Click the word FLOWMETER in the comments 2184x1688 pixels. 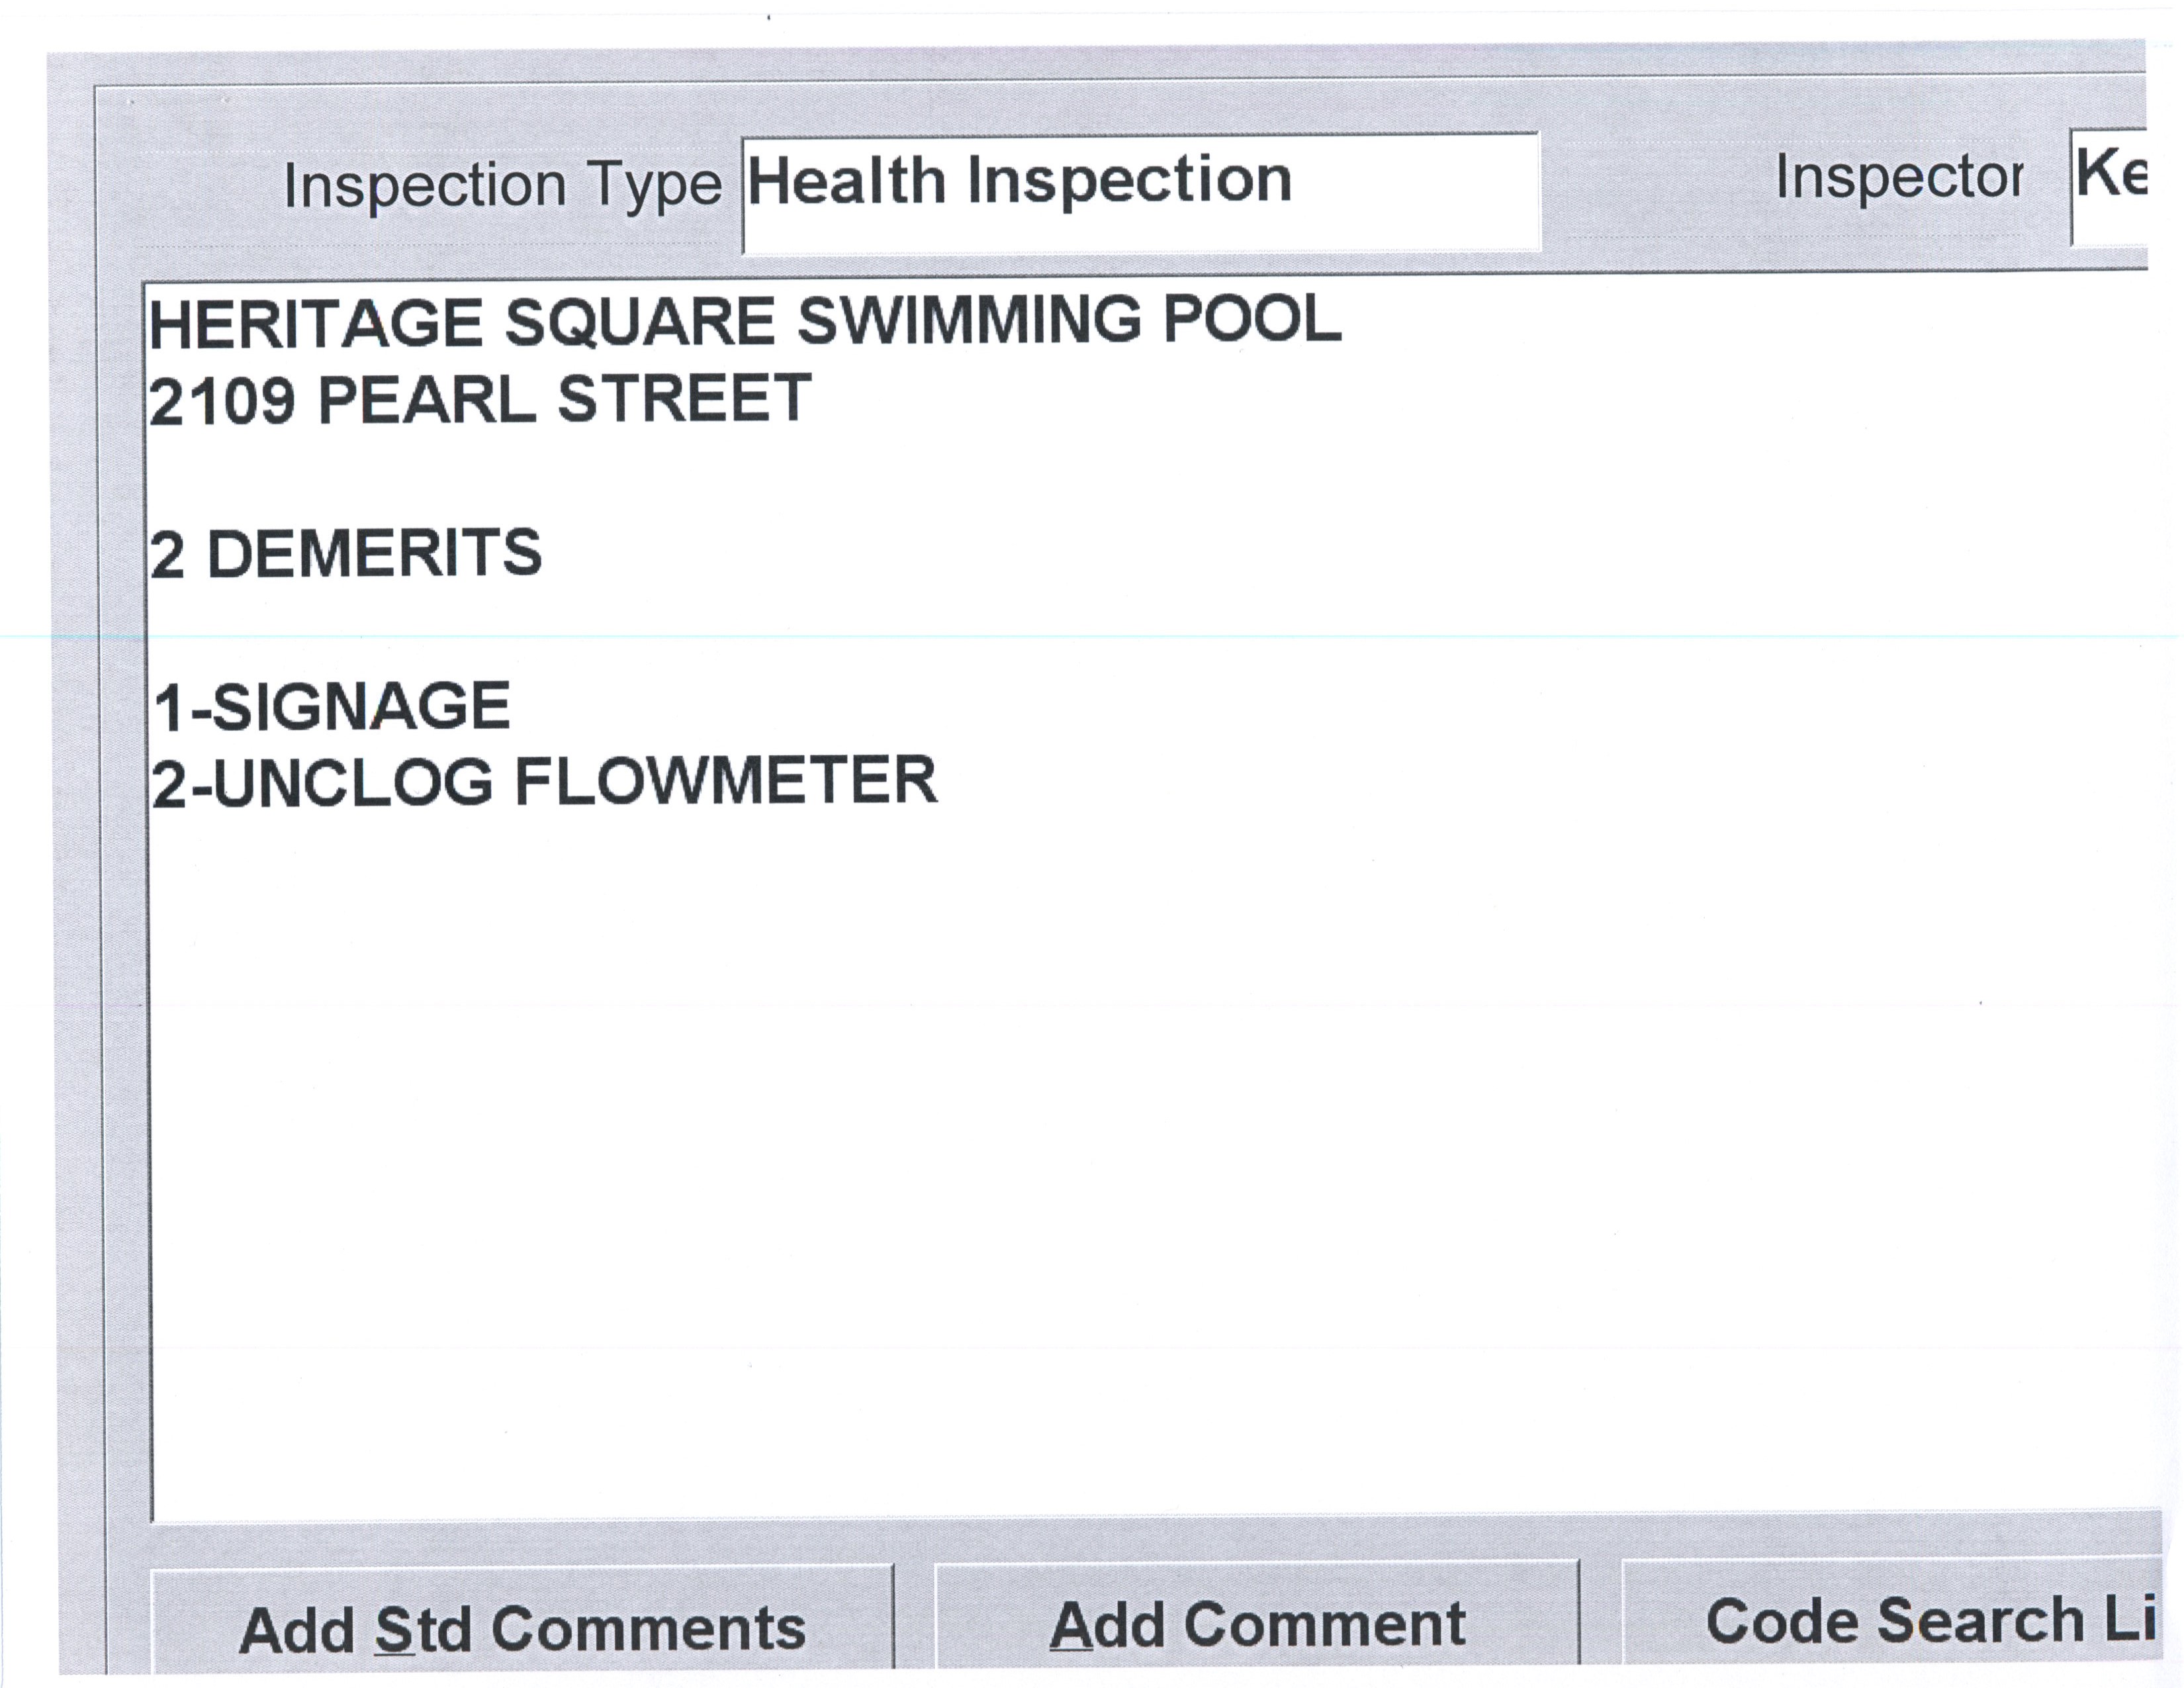[x=725, y=781]
